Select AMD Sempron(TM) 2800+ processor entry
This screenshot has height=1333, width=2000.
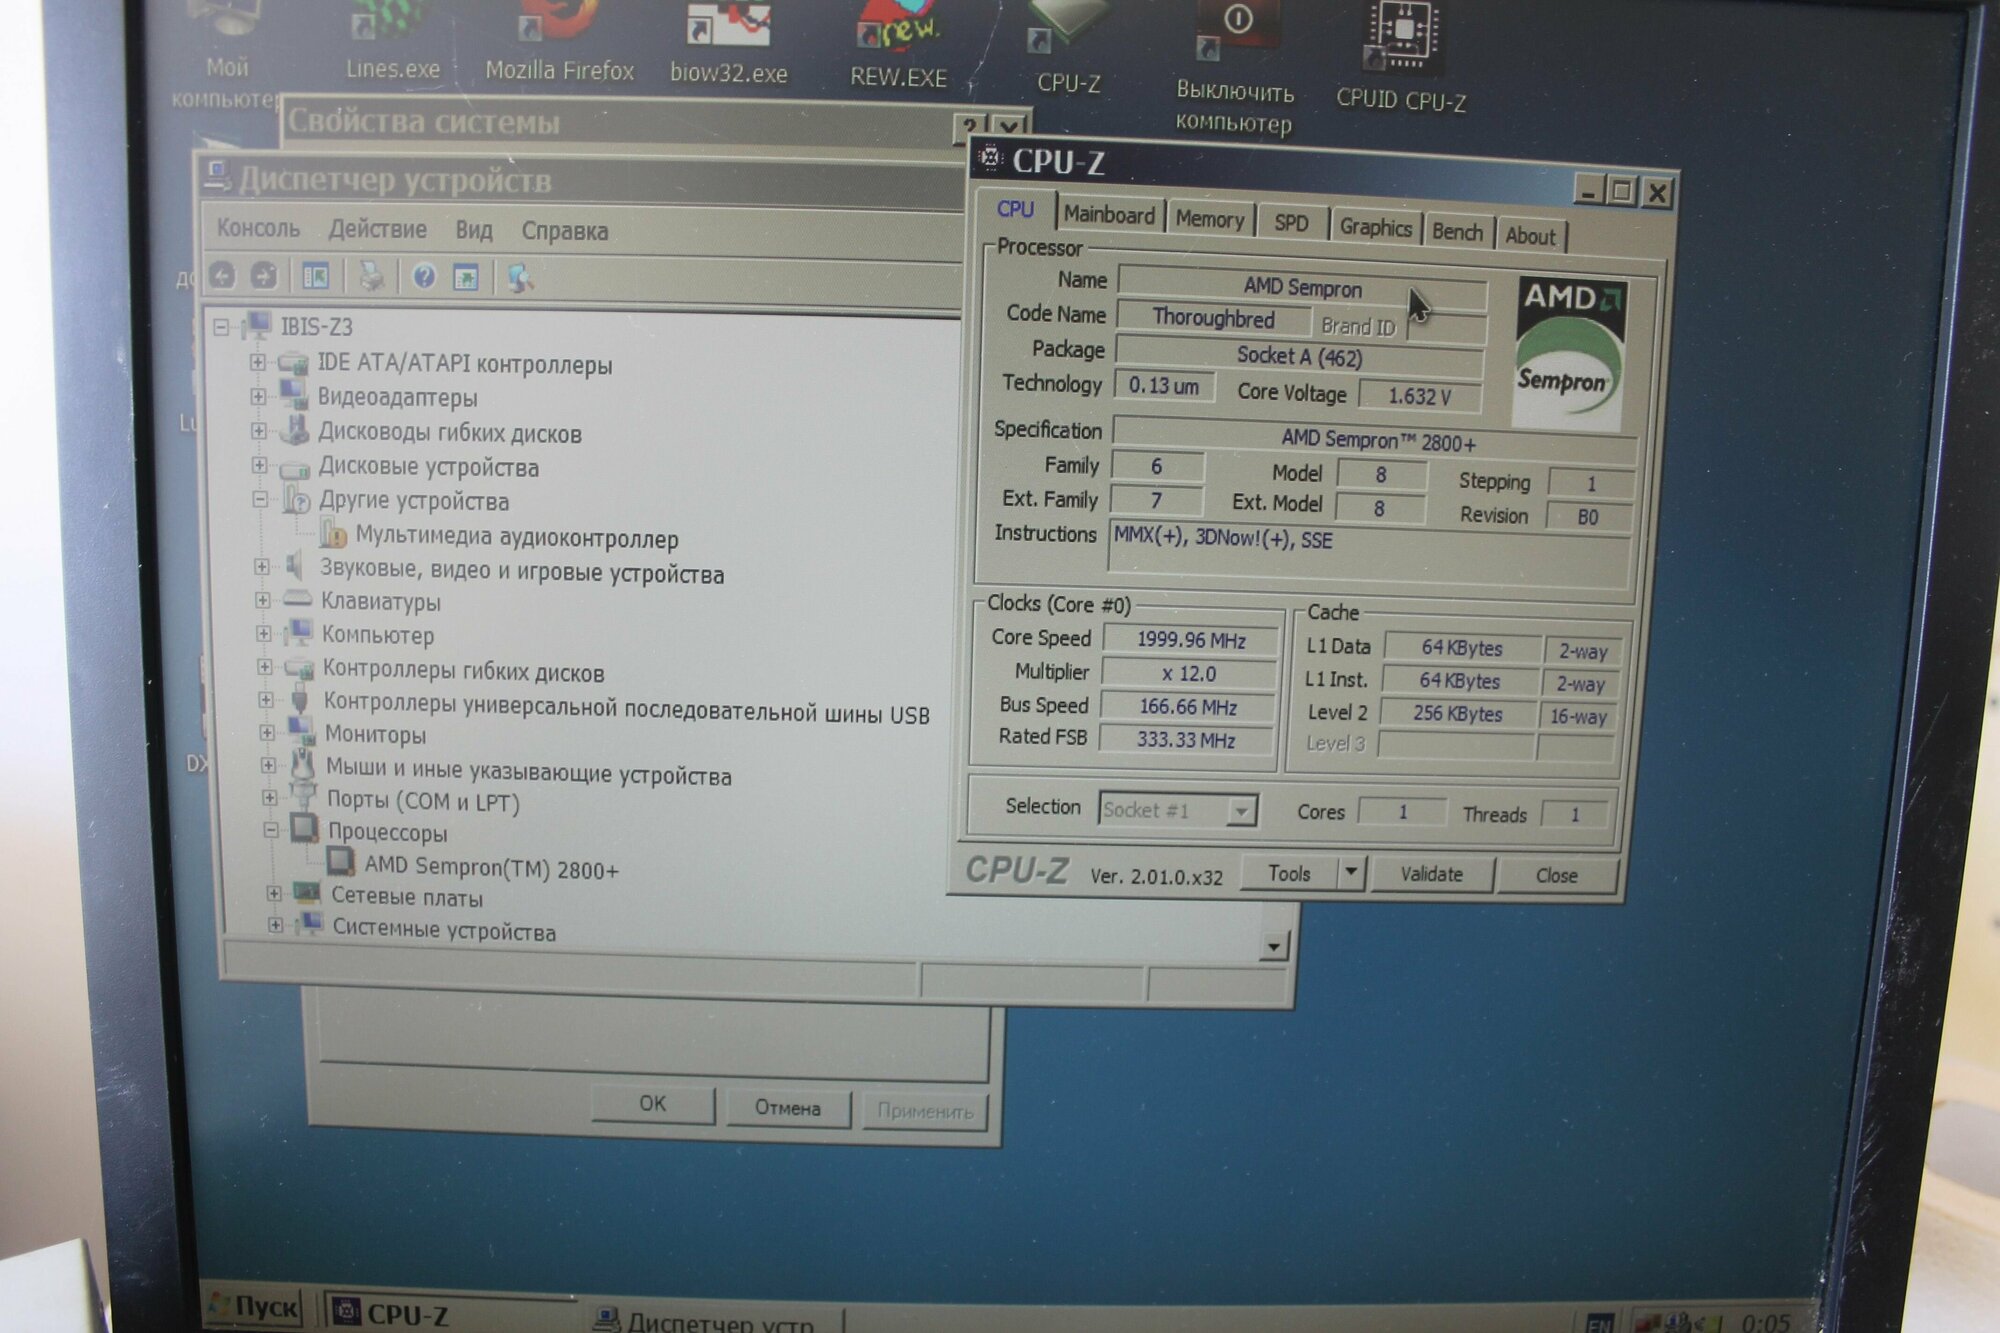pyautogui.click(x=490, y=869)
